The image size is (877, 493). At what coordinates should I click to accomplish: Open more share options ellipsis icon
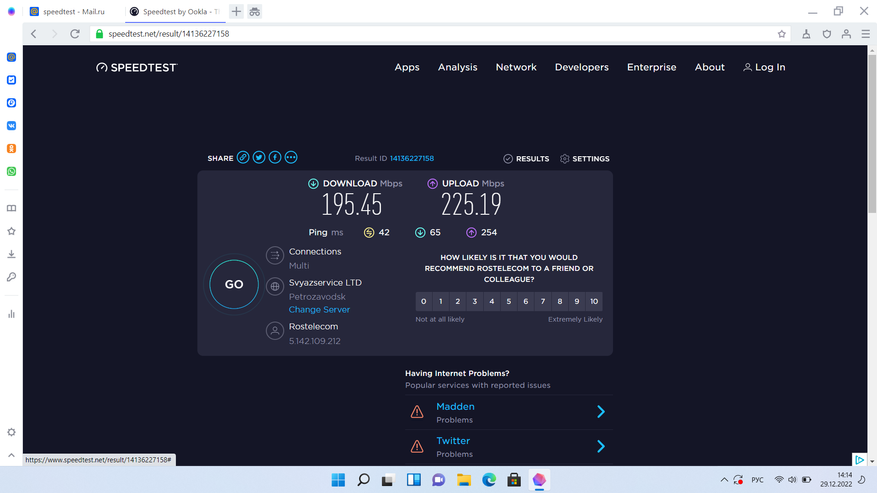(291, 158)
